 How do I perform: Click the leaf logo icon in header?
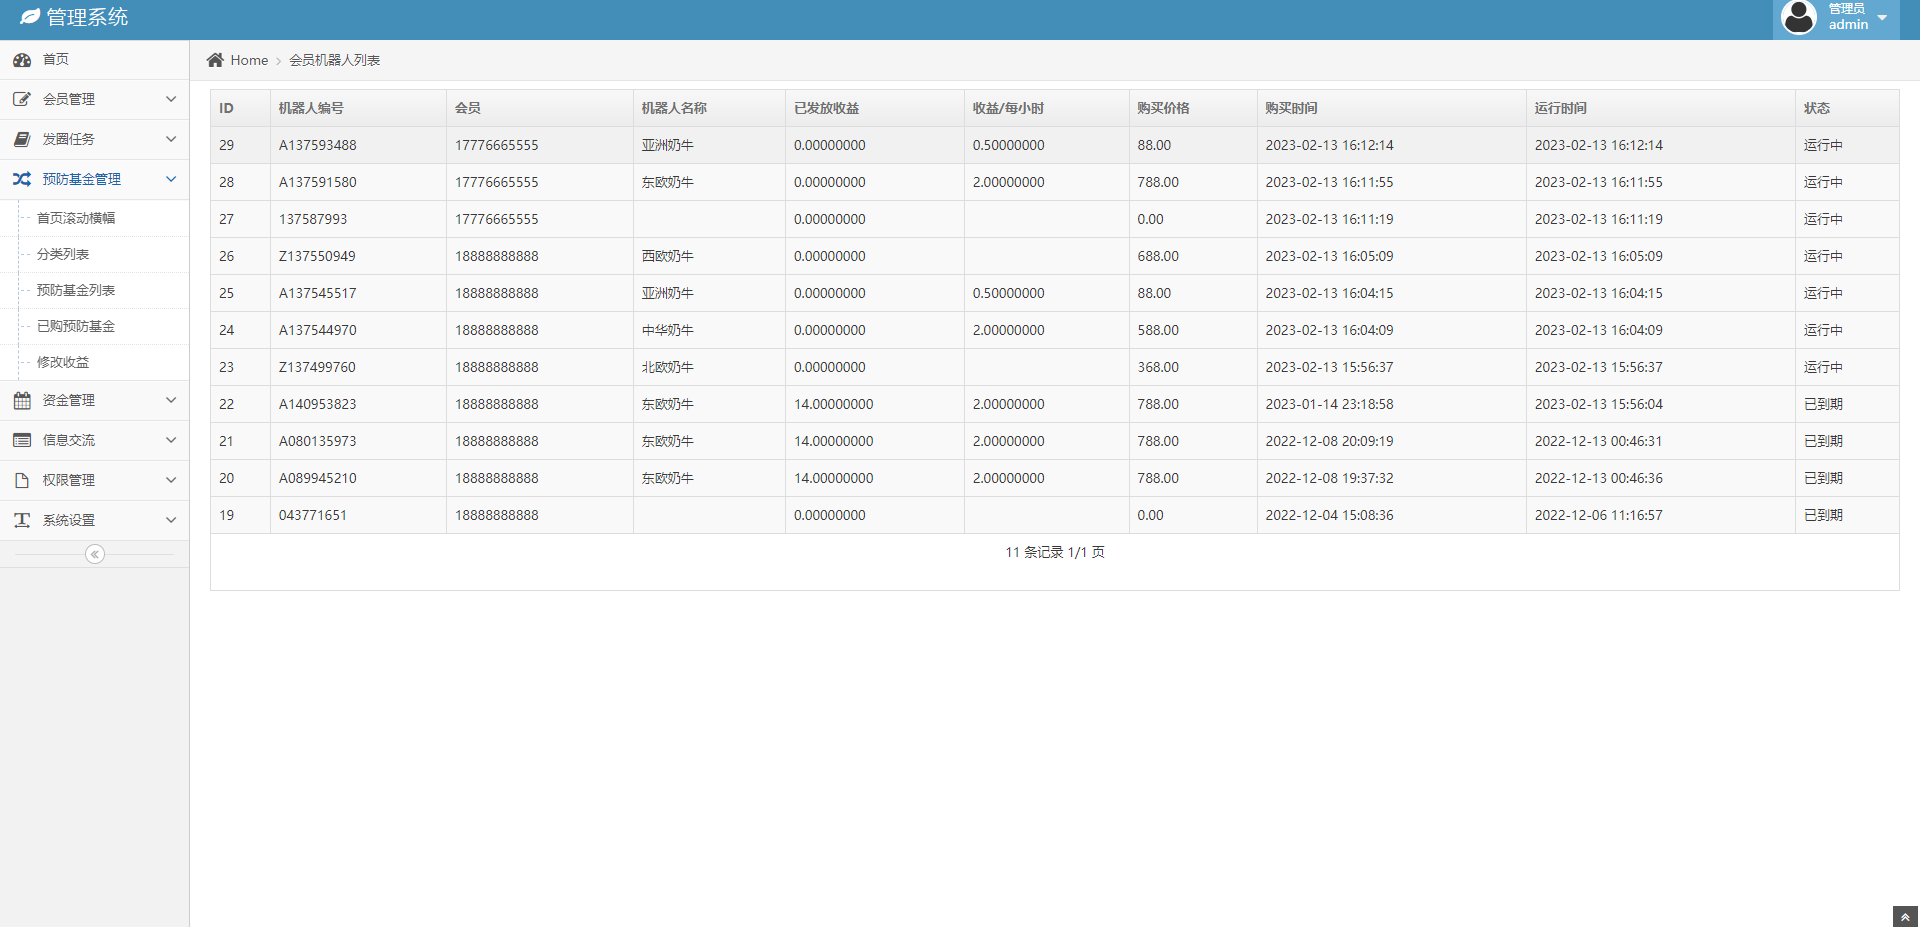point(30,17)
